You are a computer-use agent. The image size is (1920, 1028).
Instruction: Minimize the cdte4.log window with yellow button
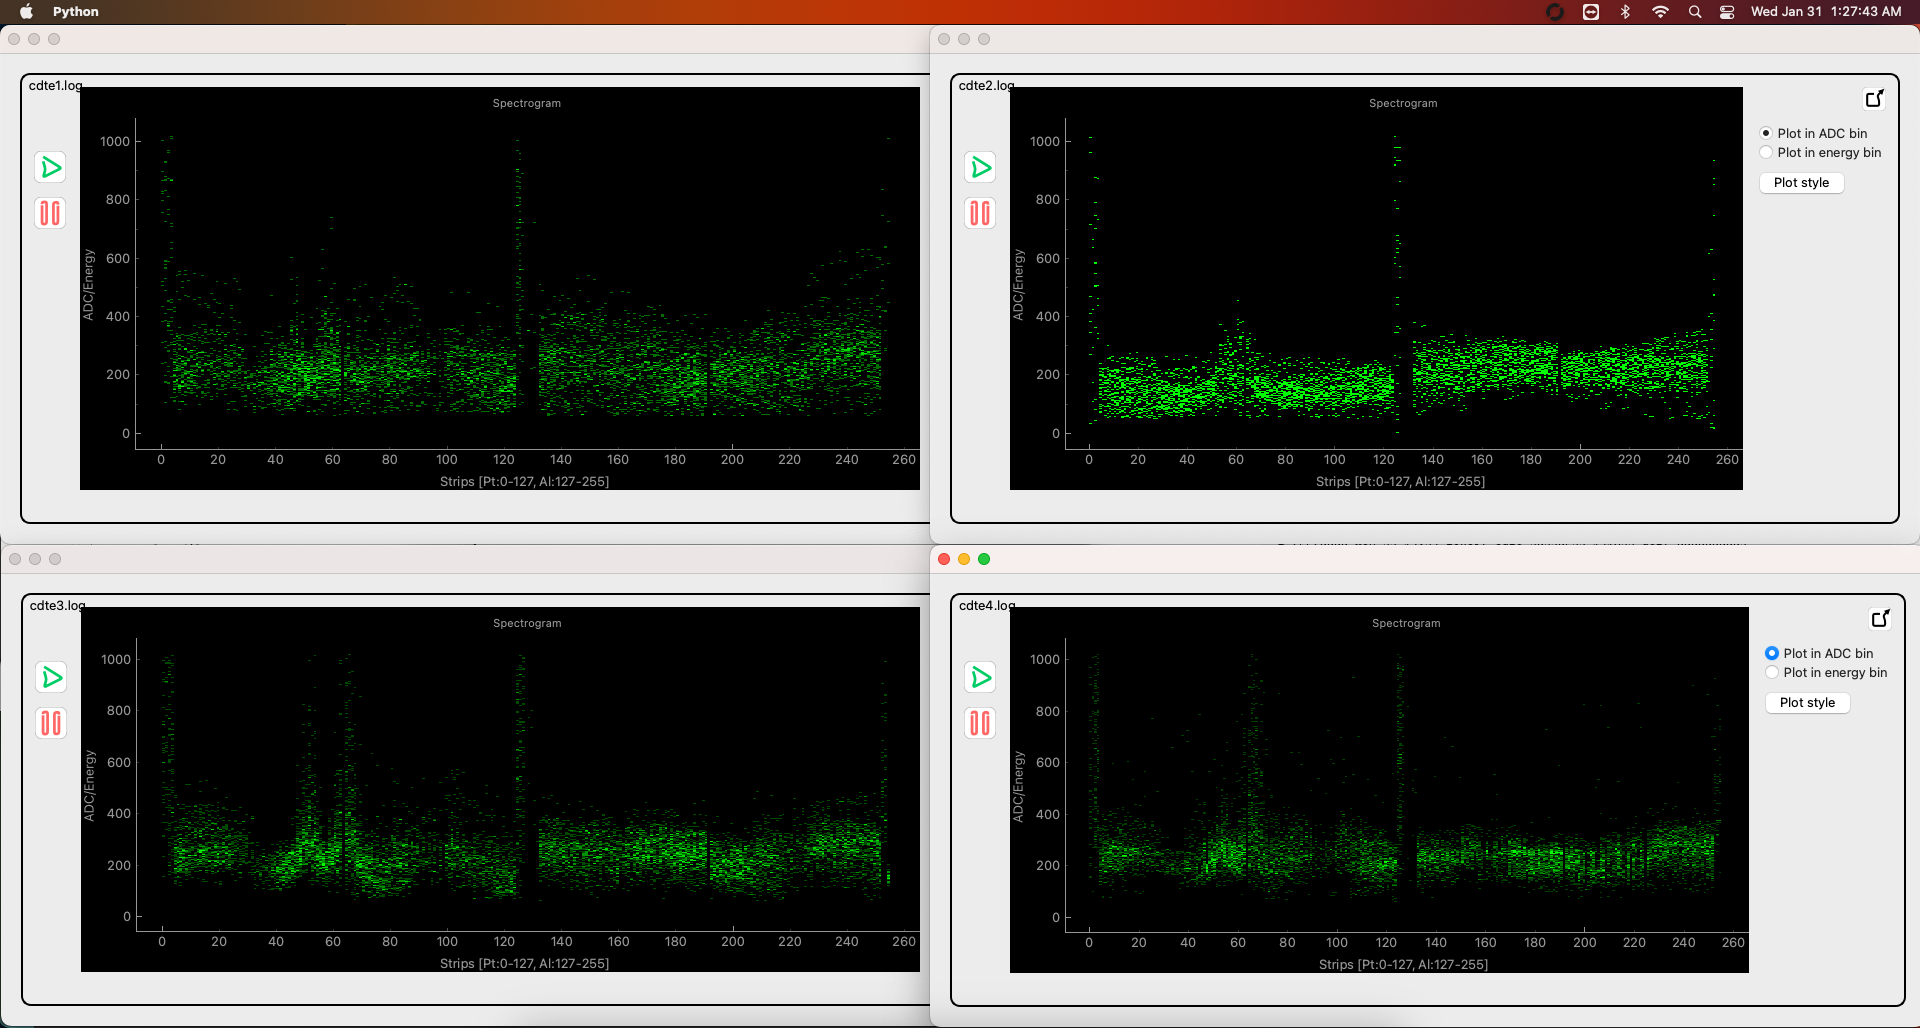(964, 559)
